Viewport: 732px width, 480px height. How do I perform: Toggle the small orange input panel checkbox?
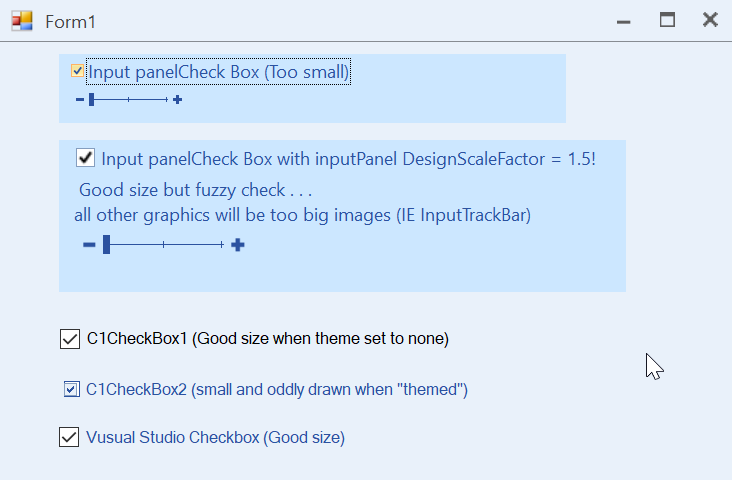[77, 71]
